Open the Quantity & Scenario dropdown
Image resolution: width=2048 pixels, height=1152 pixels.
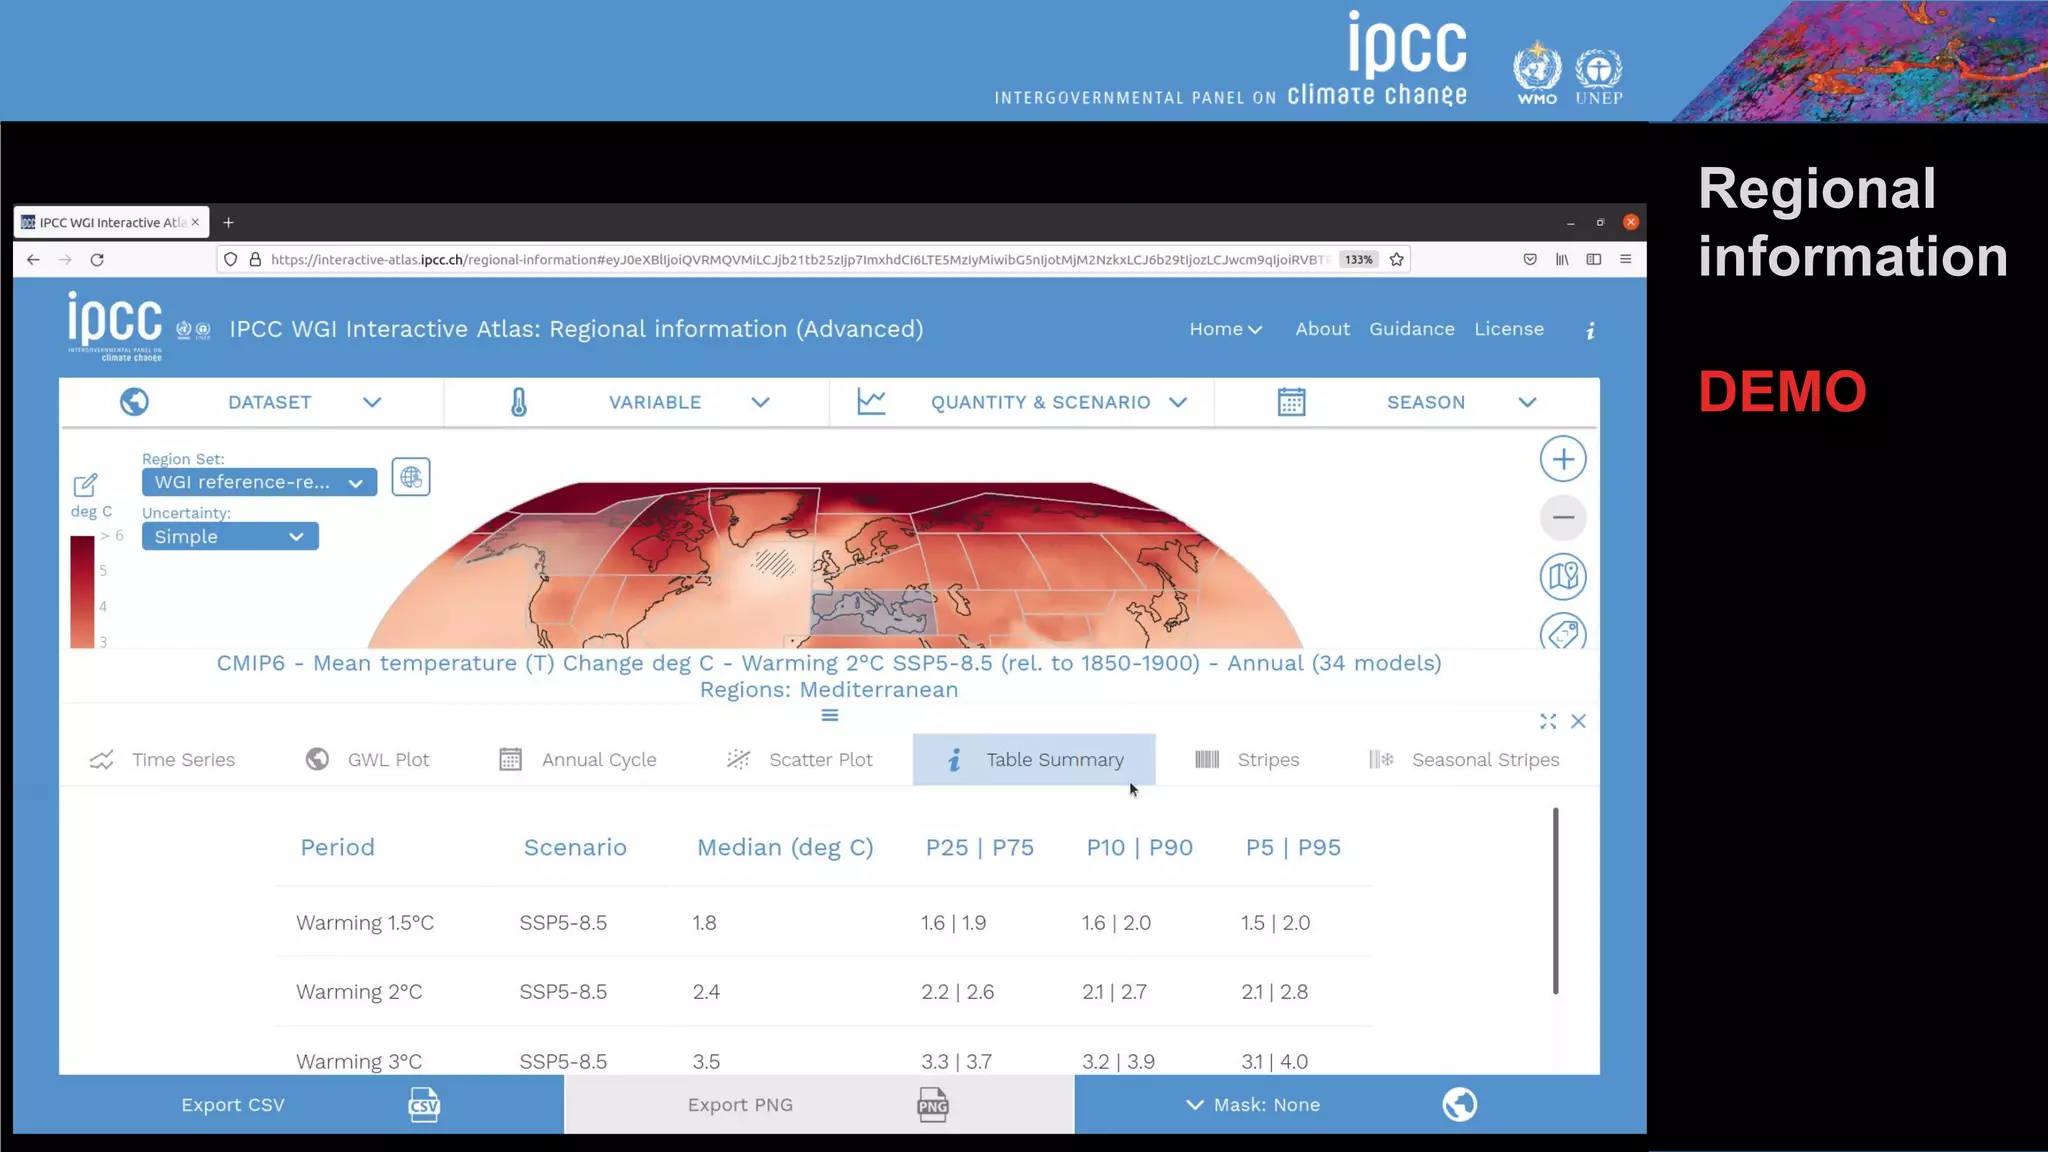(1022, 402)
